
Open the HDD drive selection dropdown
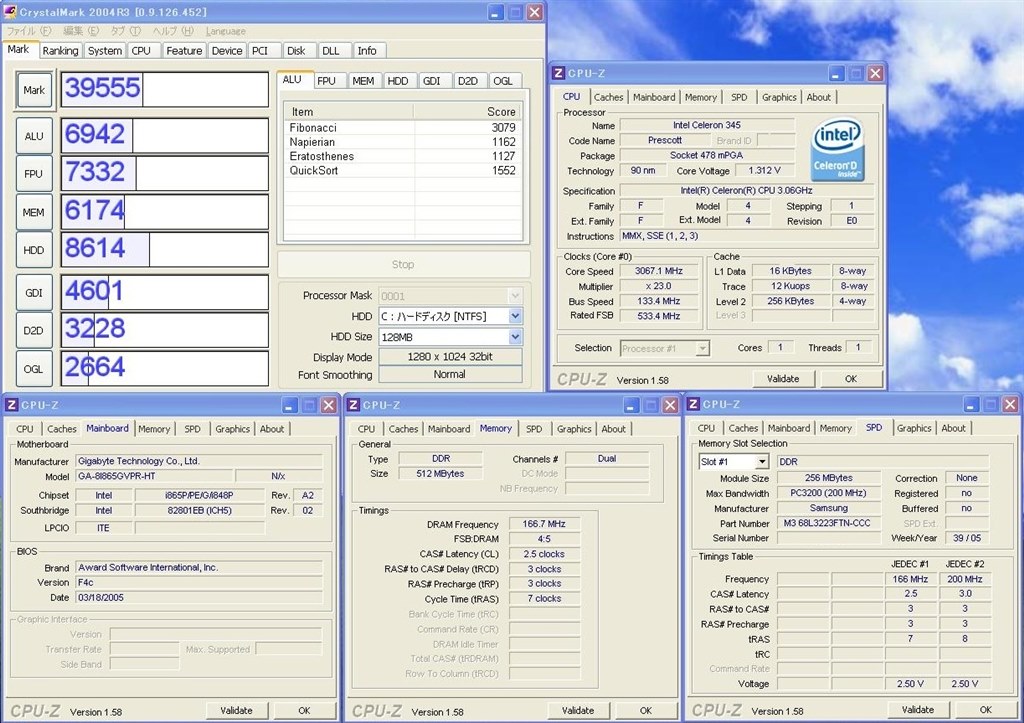coord(515,316)
